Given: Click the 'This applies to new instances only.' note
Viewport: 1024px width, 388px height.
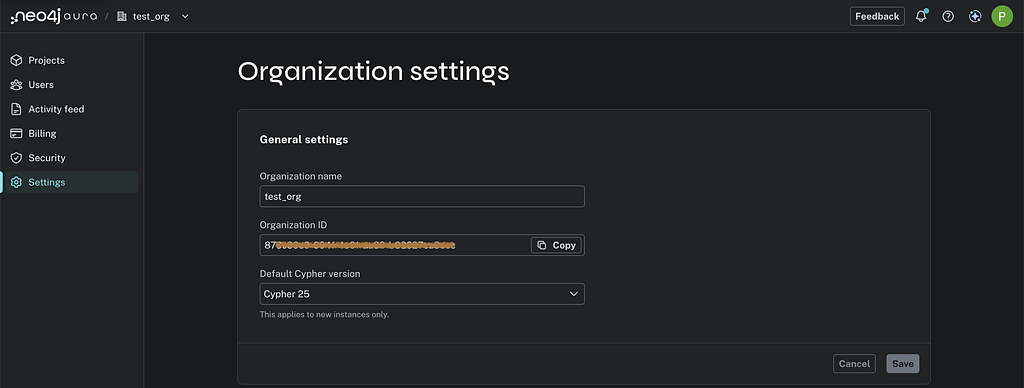Looking at the screenshot, I should (325, 314).
